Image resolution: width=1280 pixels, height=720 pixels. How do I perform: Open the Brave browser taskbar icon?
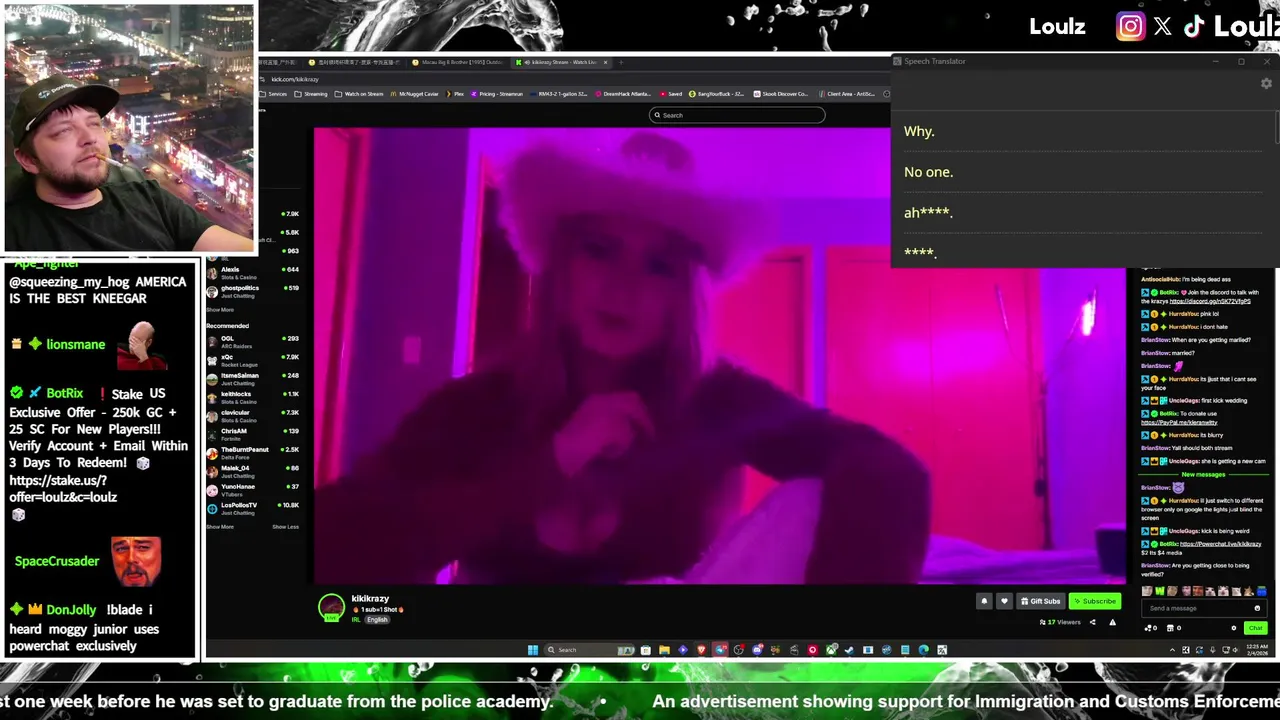point(701,650)
